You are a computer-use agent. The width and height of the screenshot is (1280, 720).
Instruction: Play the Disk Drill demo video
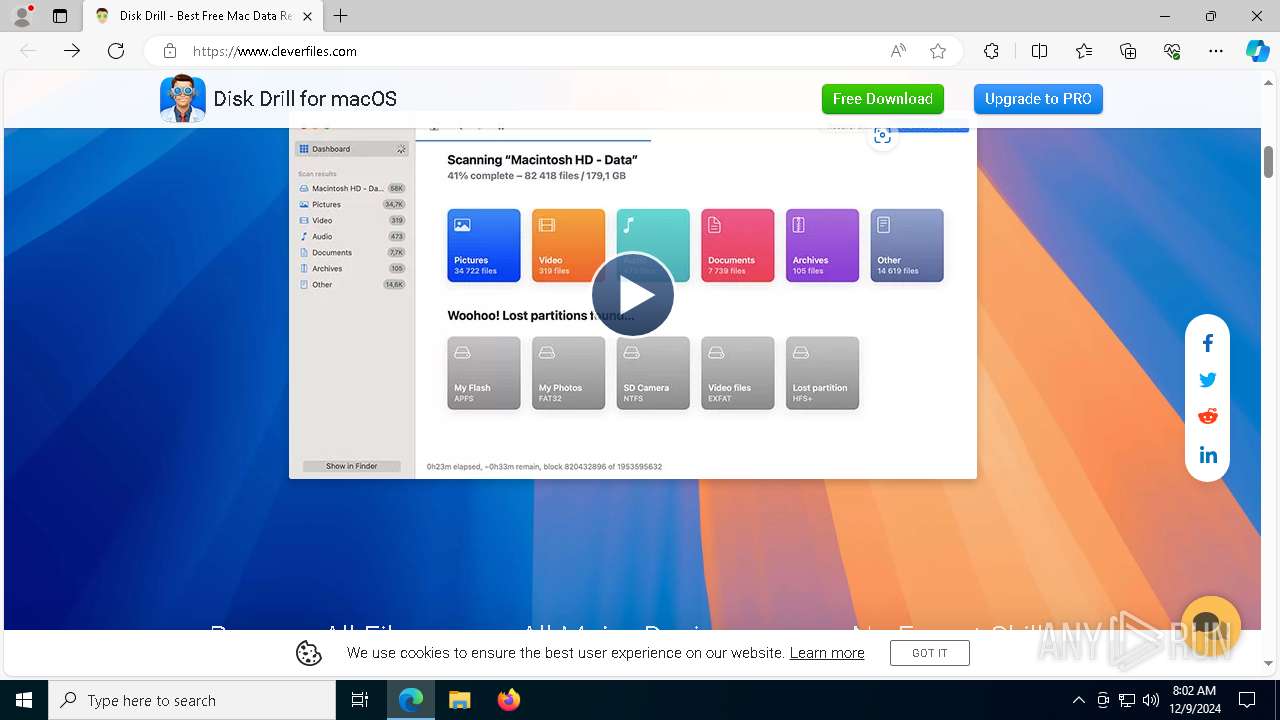coord(633,295)
